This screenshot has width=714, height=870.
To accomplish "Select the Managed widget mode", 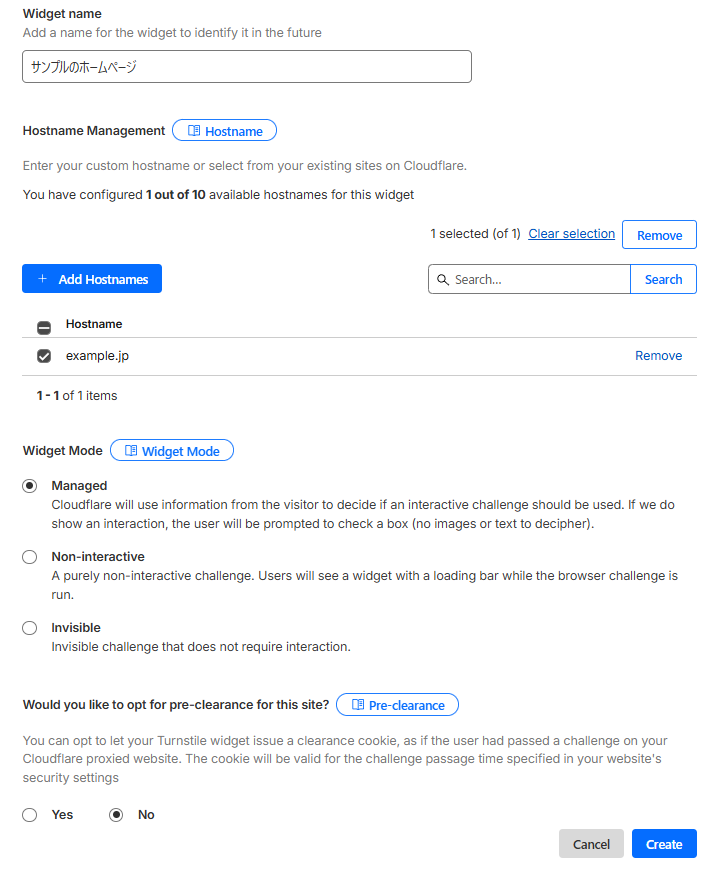I will point(30,486).
